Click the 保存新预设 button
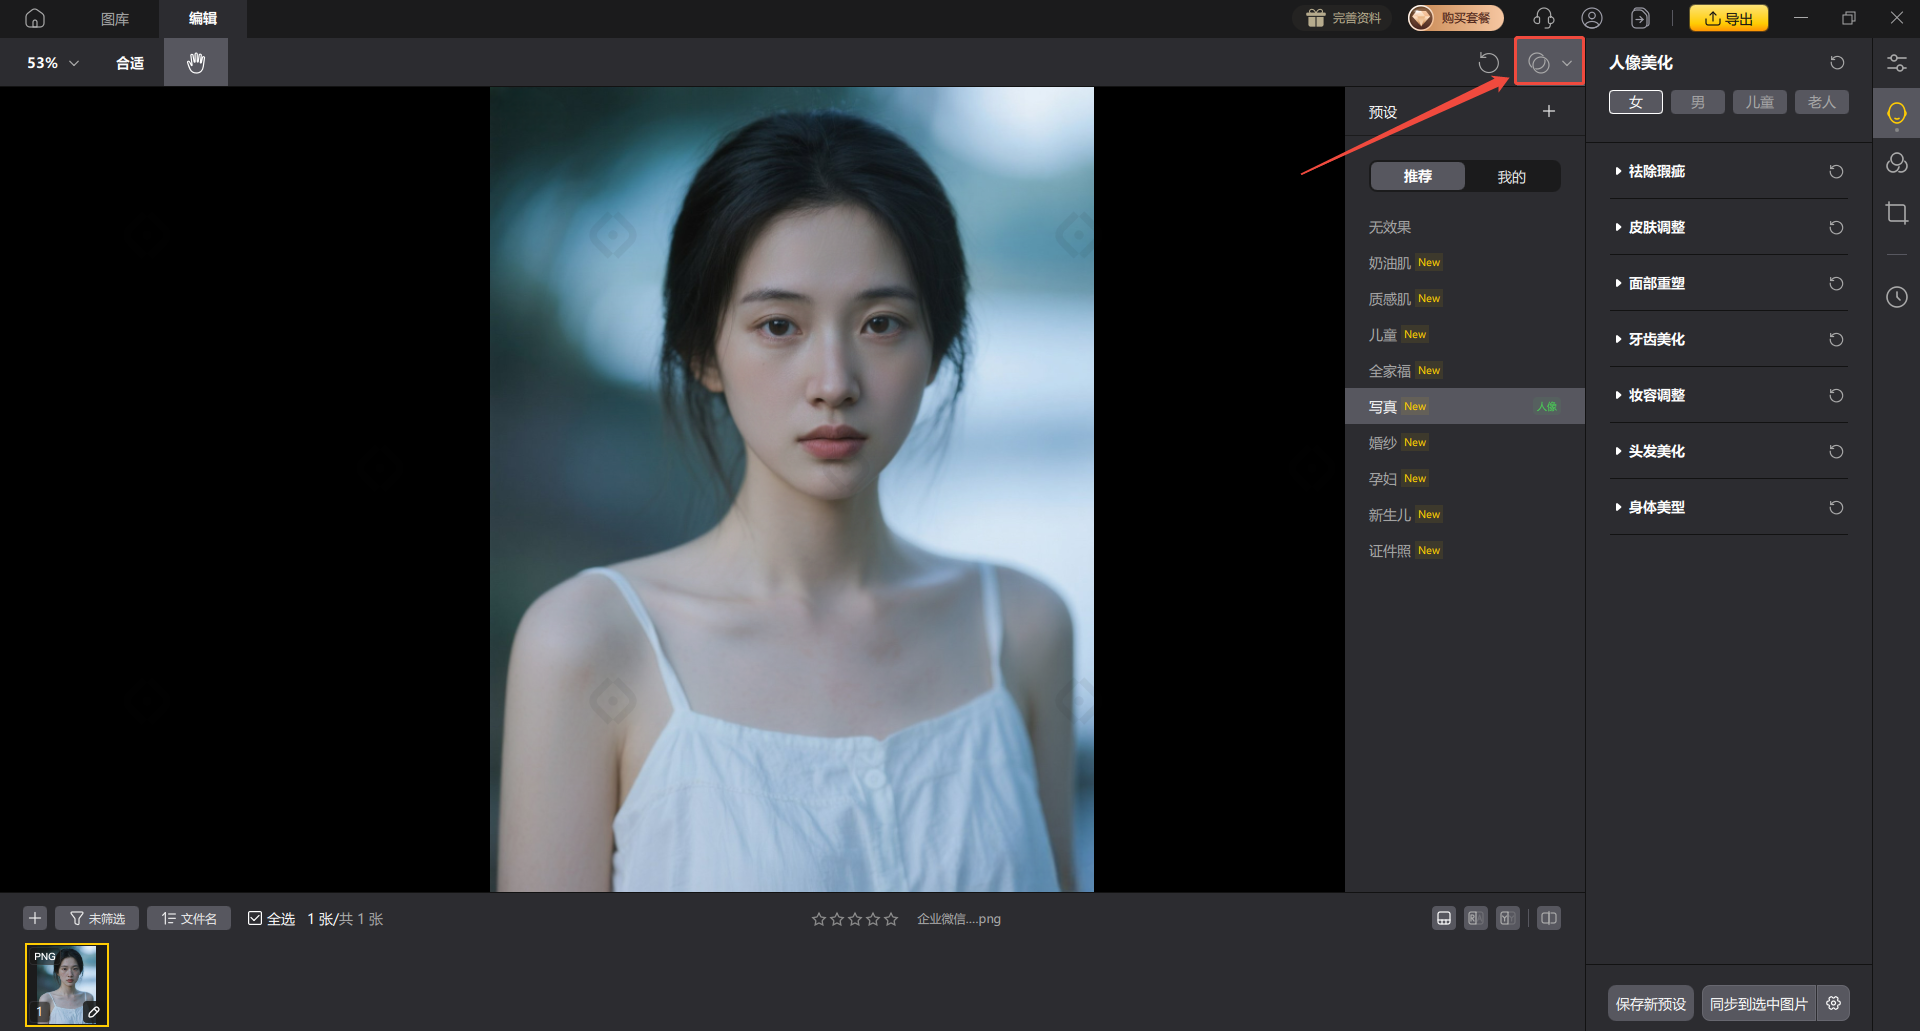This screenshot has height=1031, width=1920. point(1650,1003)
